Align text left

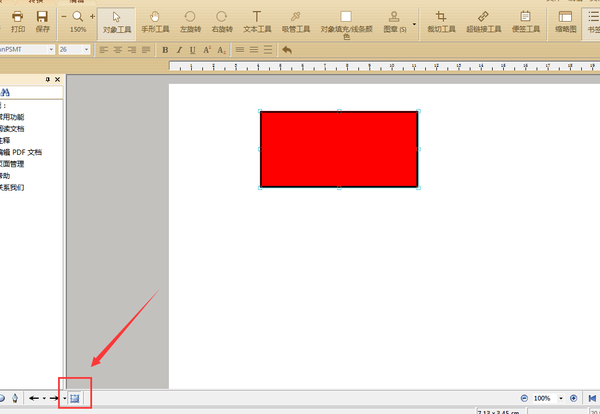click(x=104, y=50)
